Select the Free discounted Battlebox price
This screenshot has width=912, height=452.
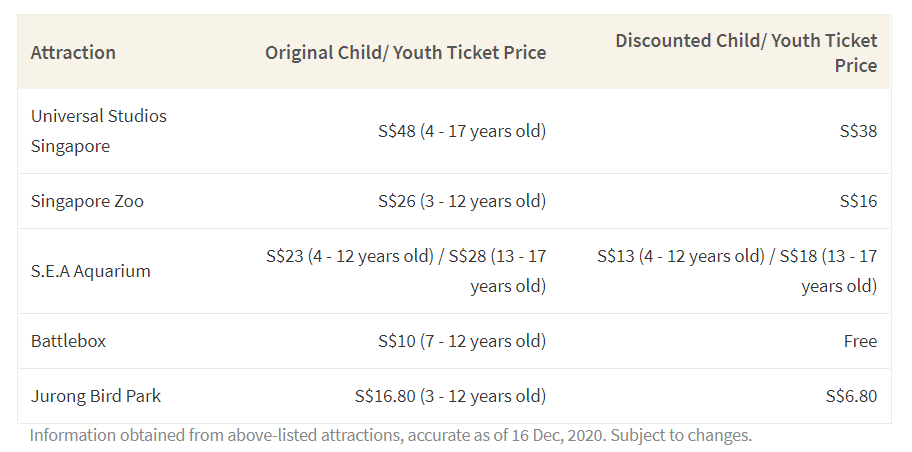click(x=860, y=341)
